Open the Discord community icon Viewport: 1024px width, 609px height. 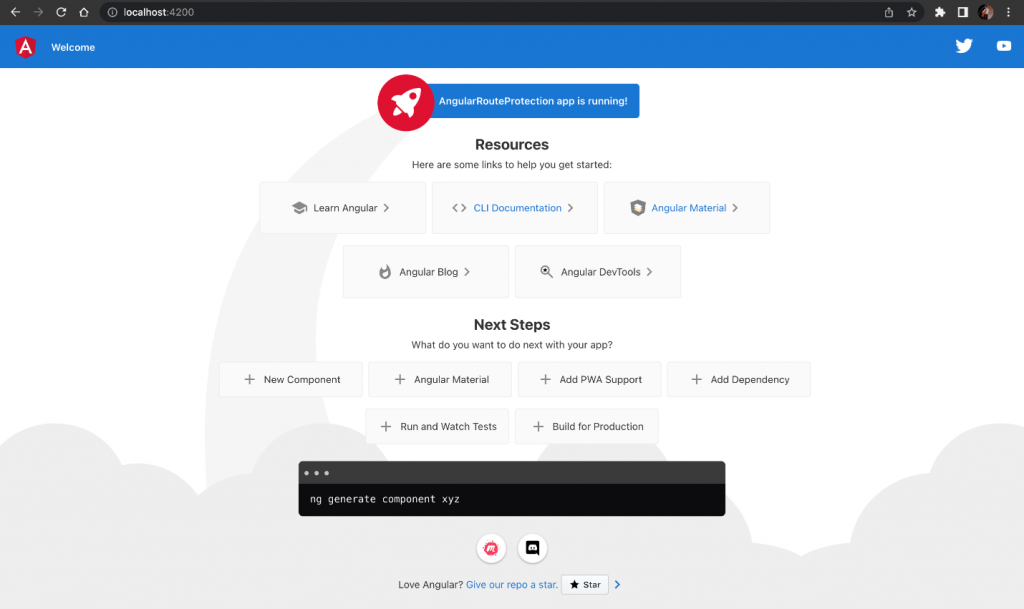[531, 548]
